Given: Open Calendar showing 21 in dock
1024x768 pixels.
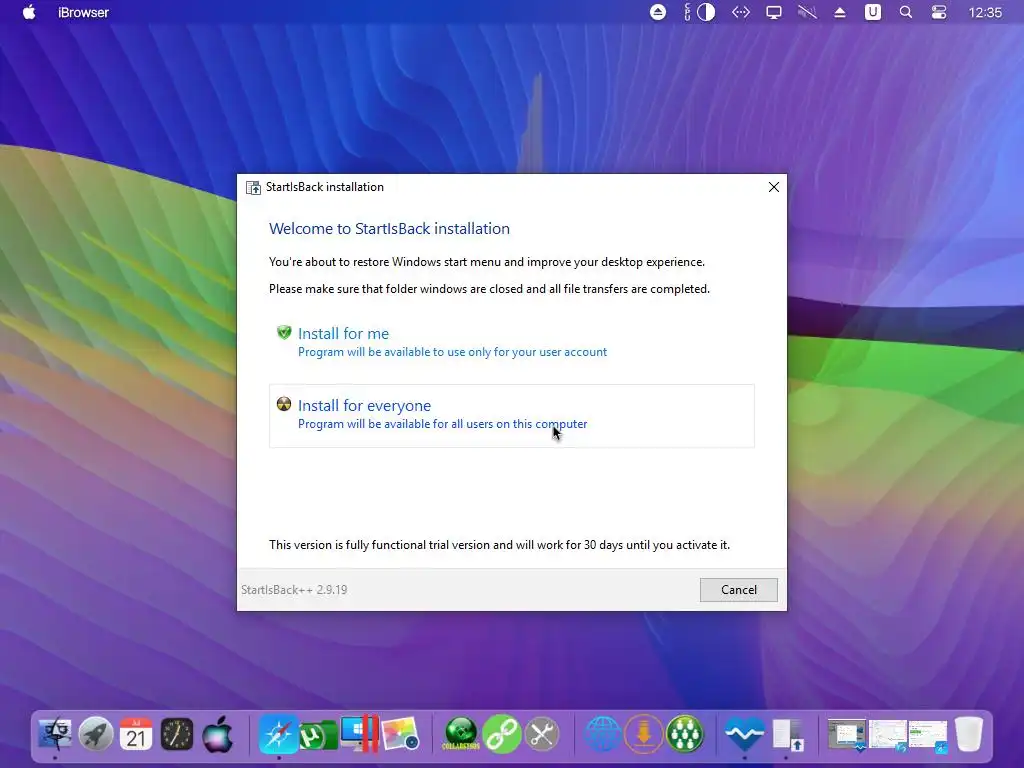Looking at the screenshot, I should tap(136, 734).
